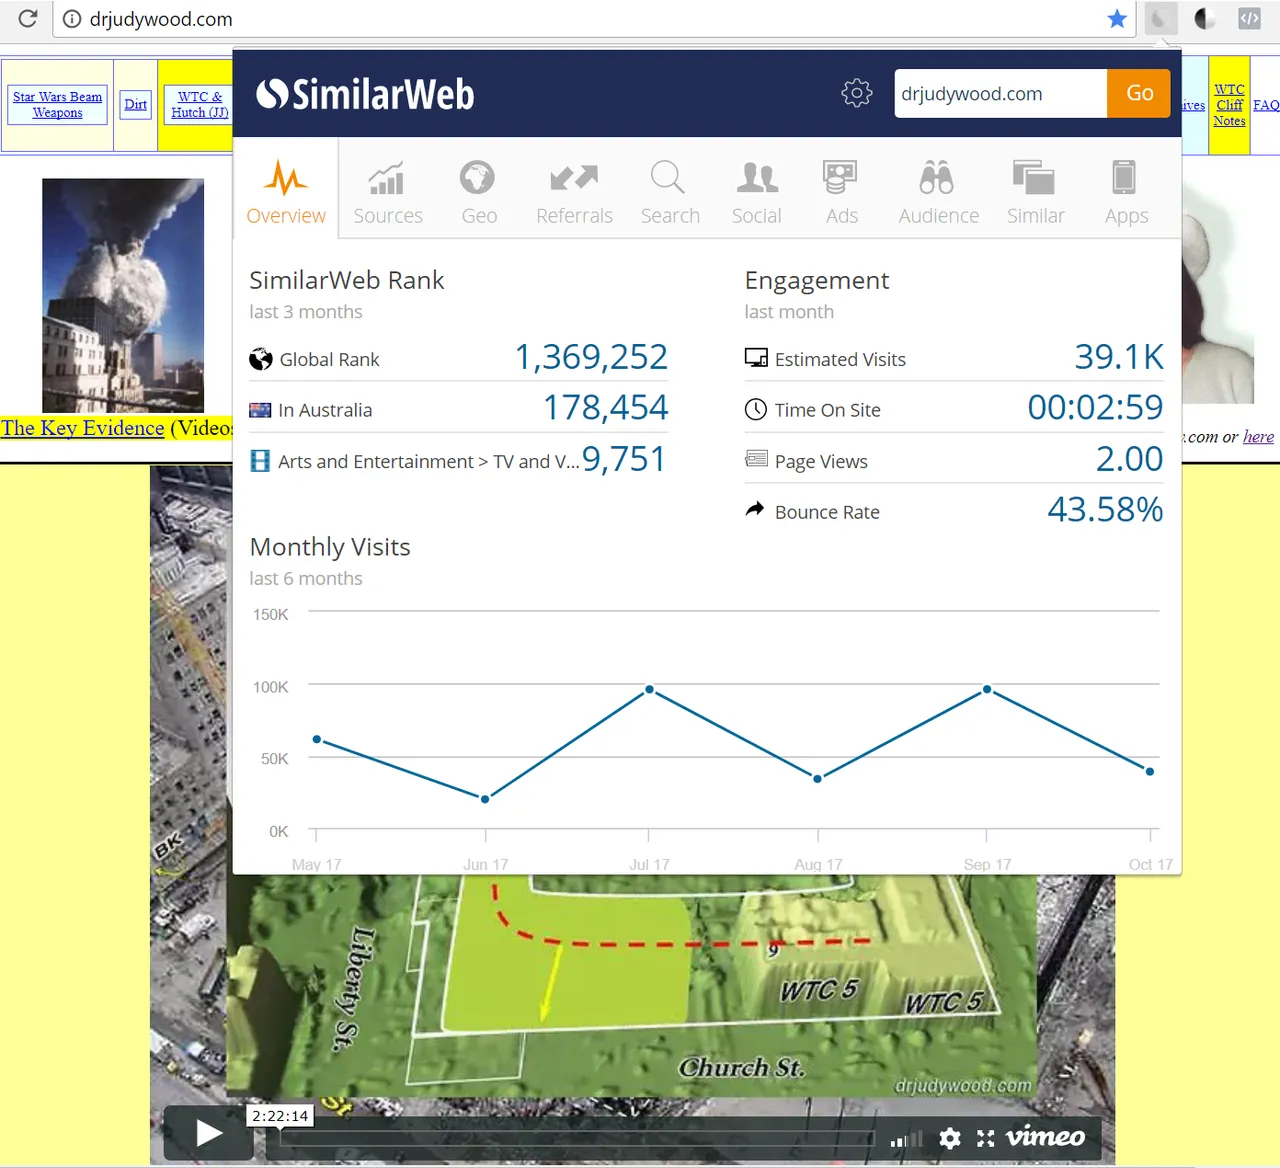Click the half-moon extension icon
The image size is (1280, 1168).
click(1205, 18)
